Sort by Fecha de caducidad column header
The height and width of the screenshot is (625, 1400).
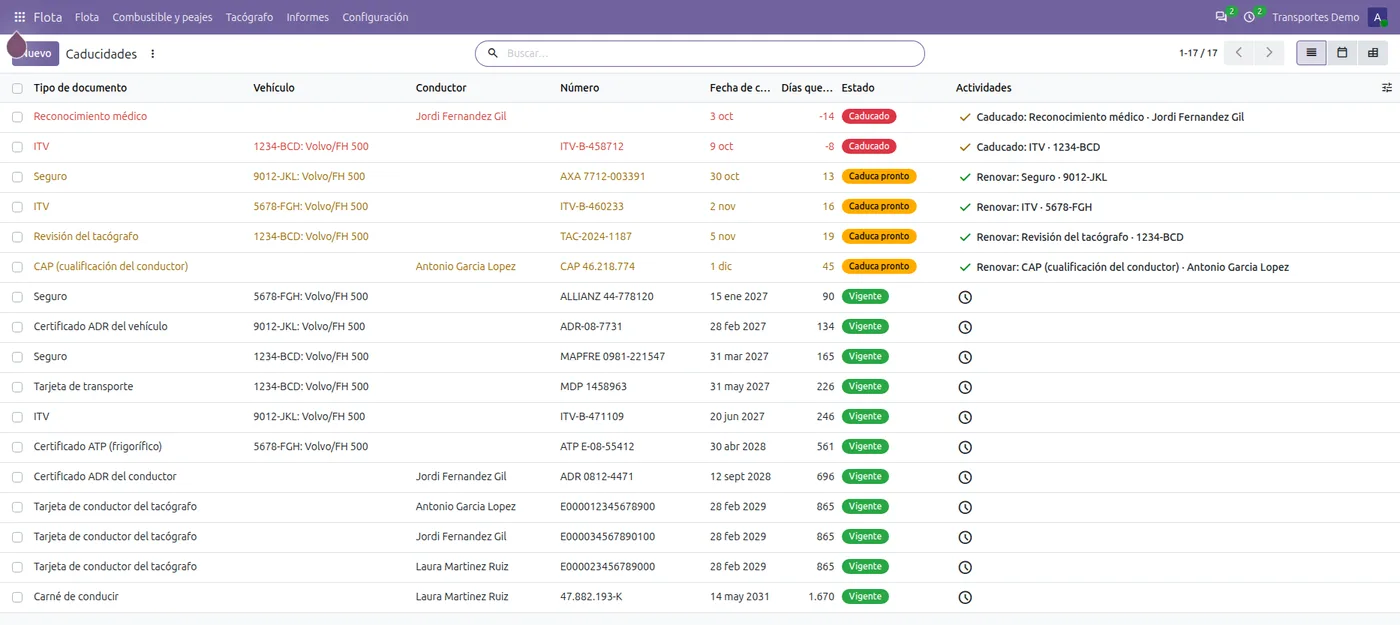click(740, 88)
